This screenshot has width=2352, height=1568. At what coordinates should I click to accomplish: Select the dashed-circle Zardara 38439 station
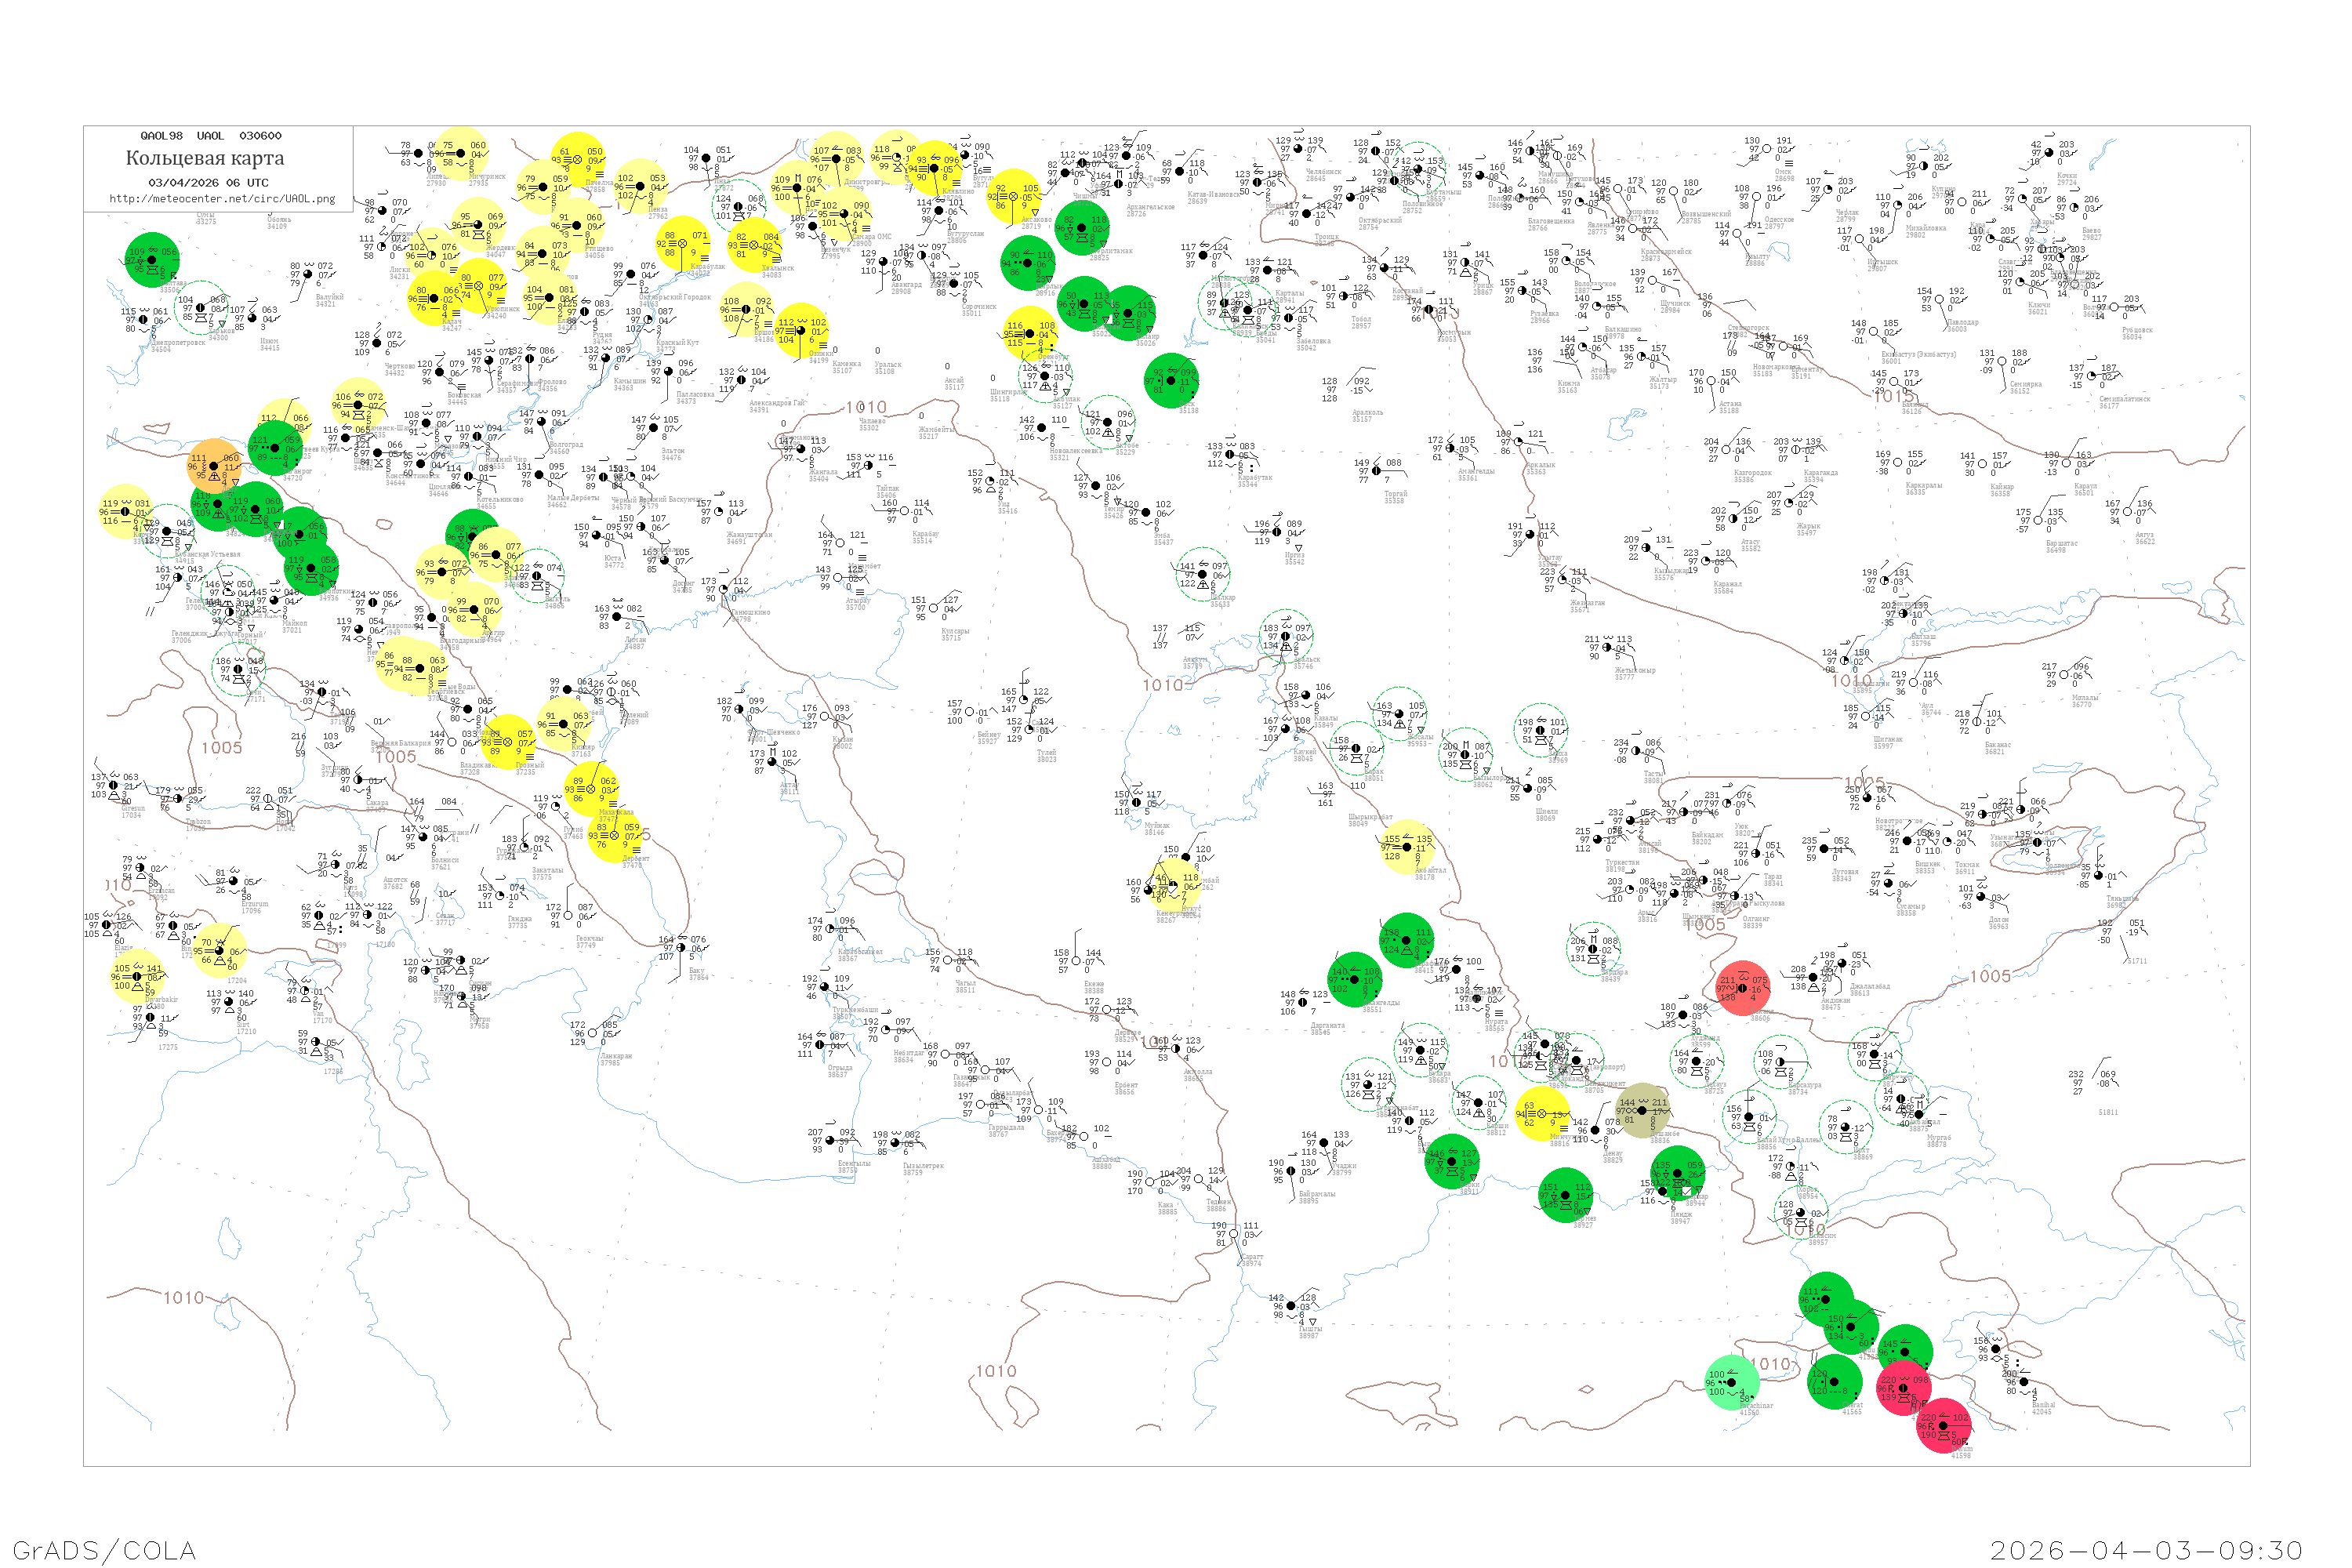pos(1593,949)
